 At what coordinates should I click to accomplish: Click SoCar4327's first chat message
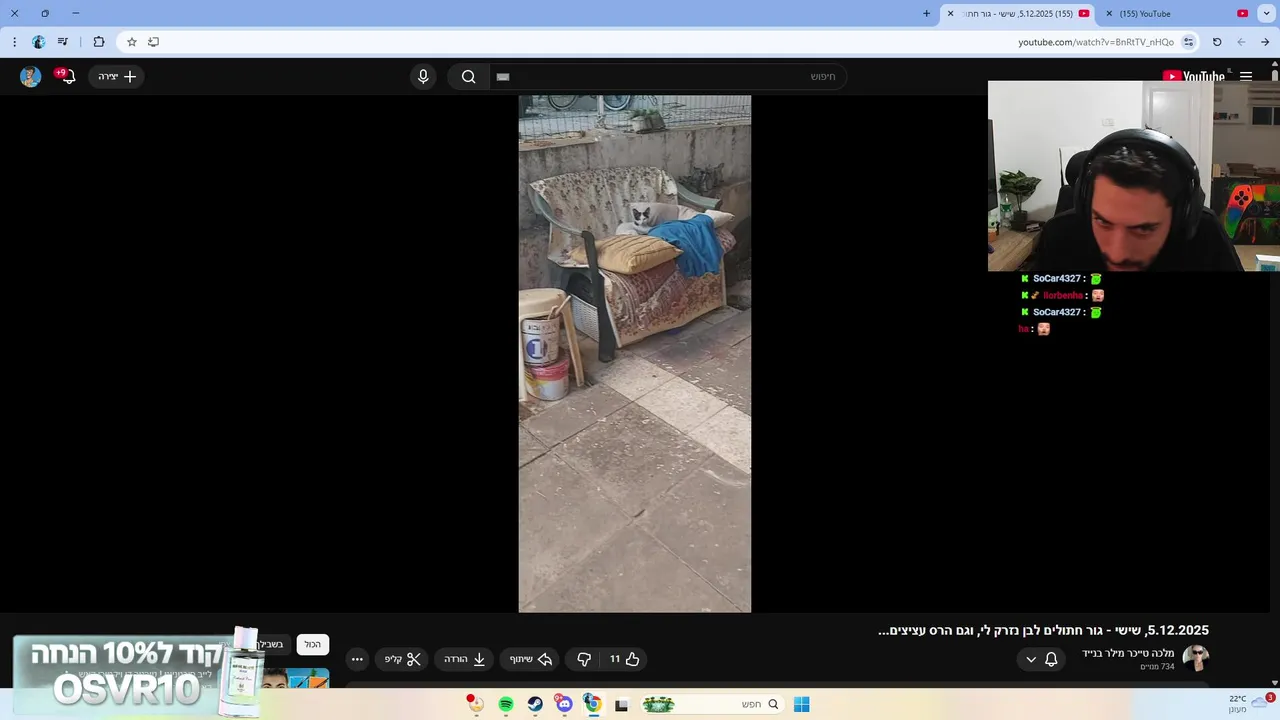point(1062,279)
